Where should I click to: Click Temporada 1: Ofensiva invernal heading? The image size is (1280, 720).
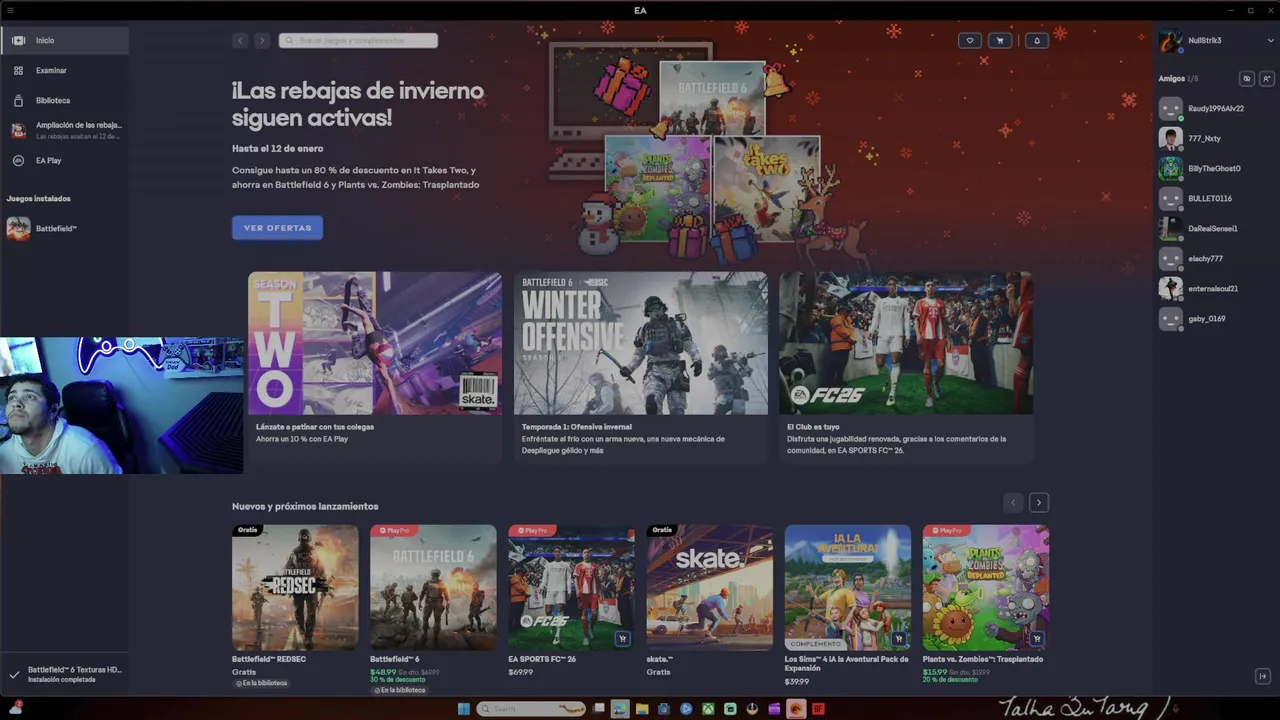[x=577, y=427]
